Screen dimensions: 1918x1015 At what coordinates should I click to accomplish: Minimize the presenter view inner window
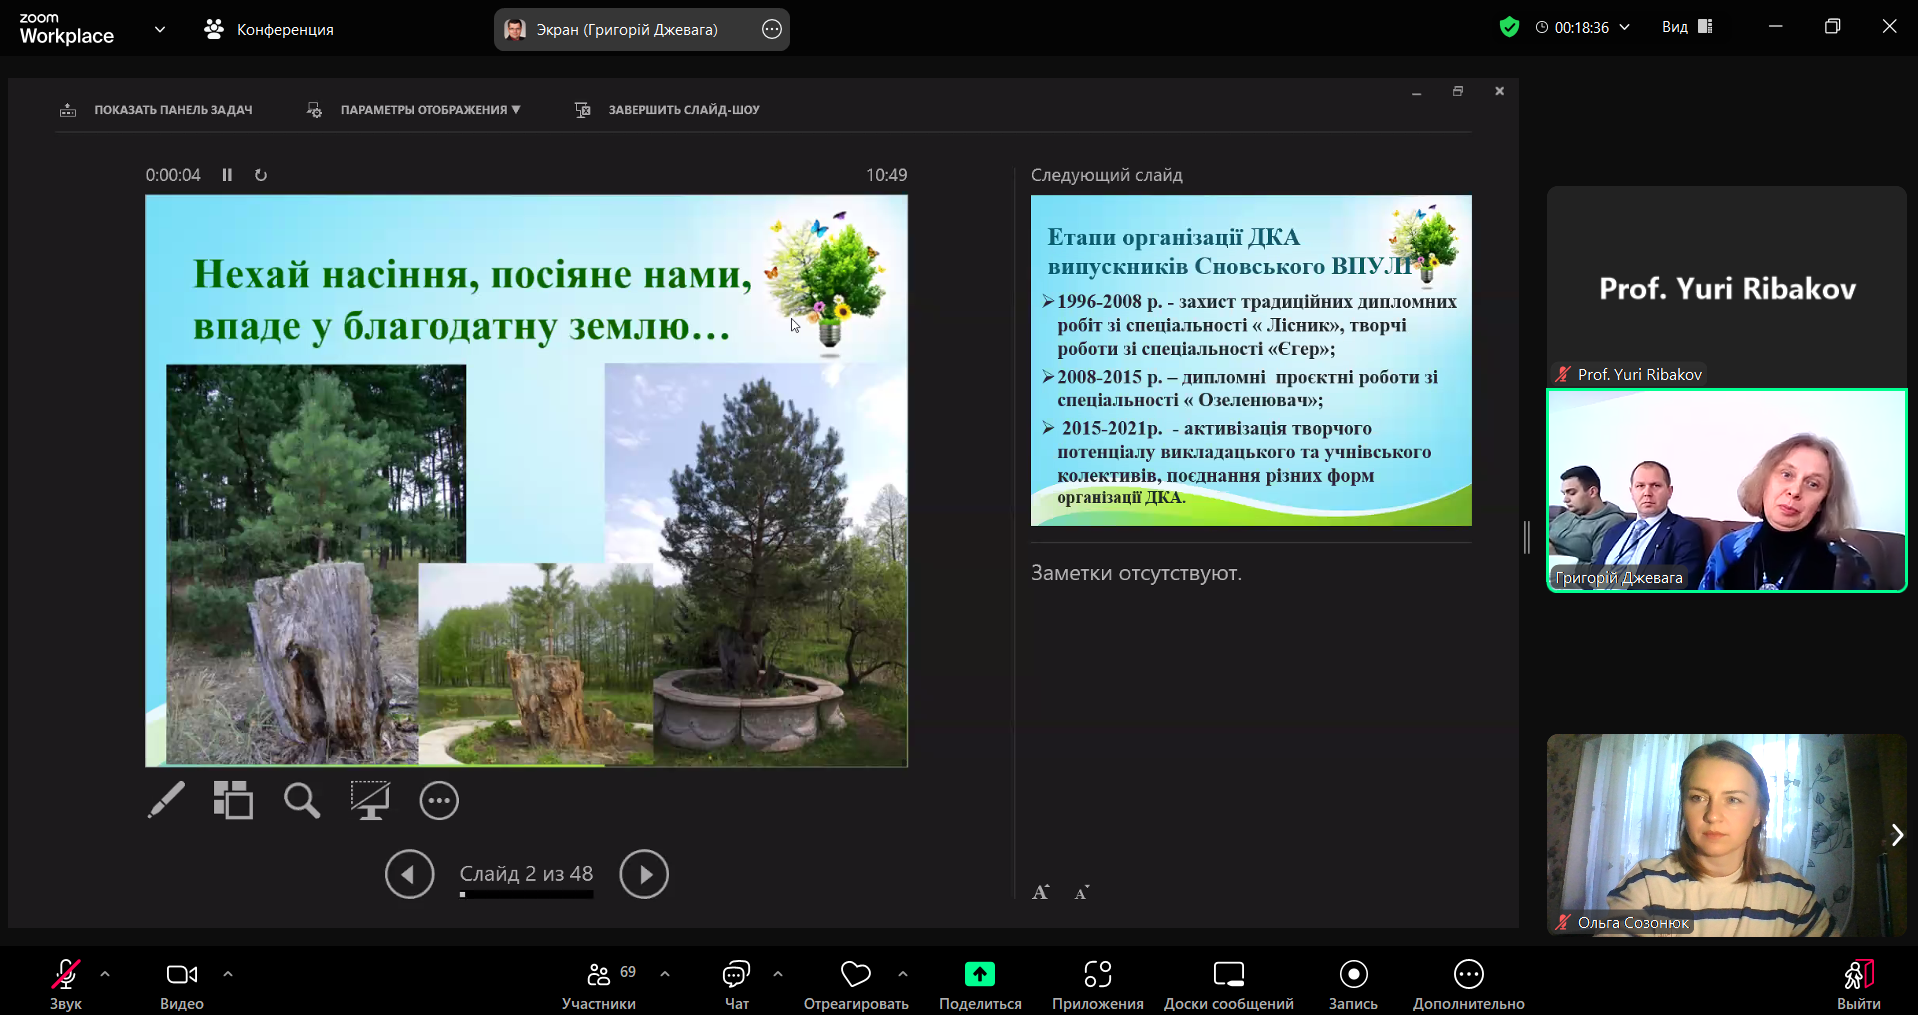[1417, 92]
